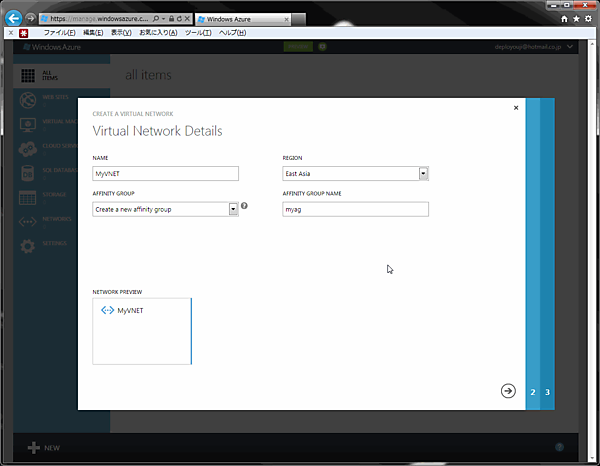The image size is (600, 466).
Task: Click the browser address bar
Action: coord(95,19)
